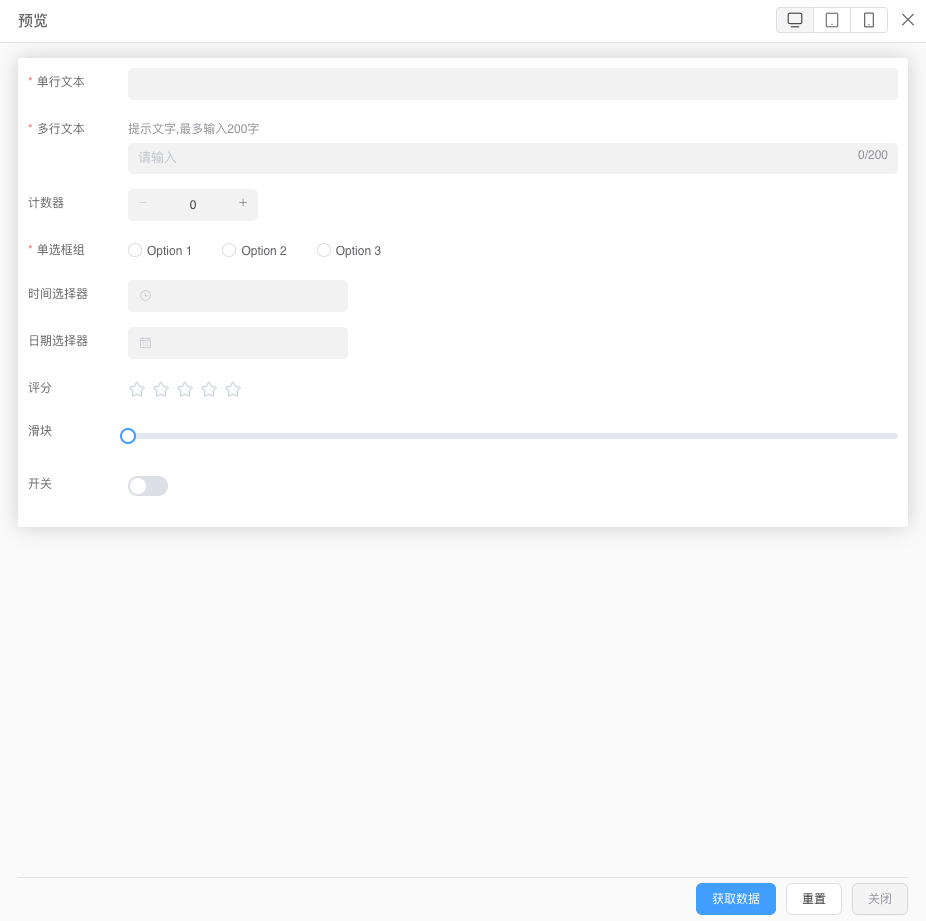Switch to tablet preview mode icon
The image size is (926, 921).
tap(832, 20)
